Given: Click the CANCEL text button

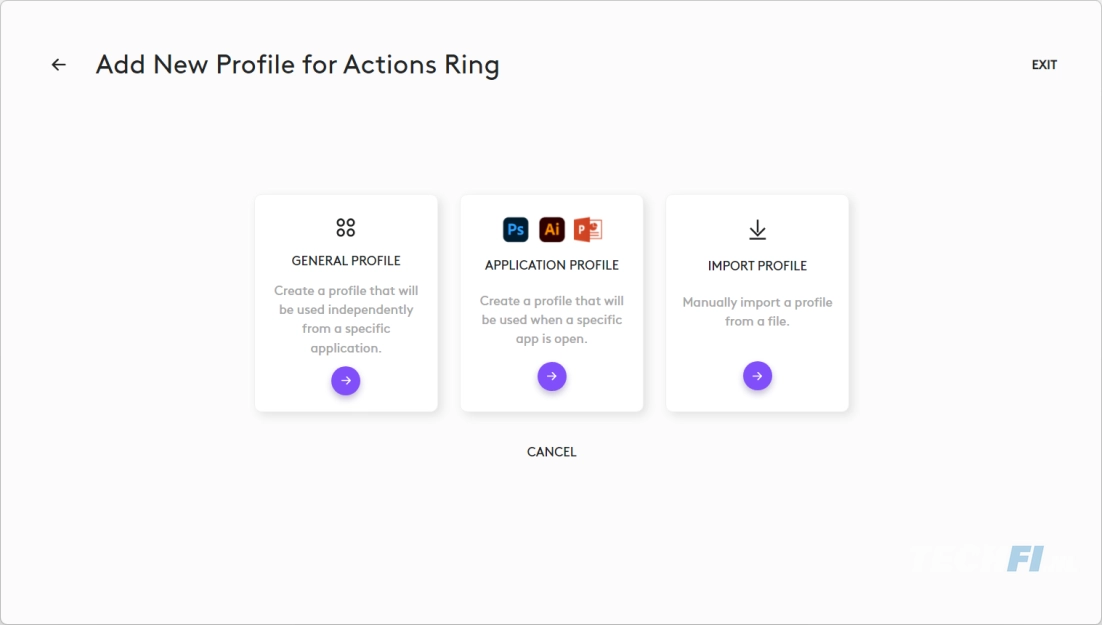Looking at the screenshot, I should 552,452.
